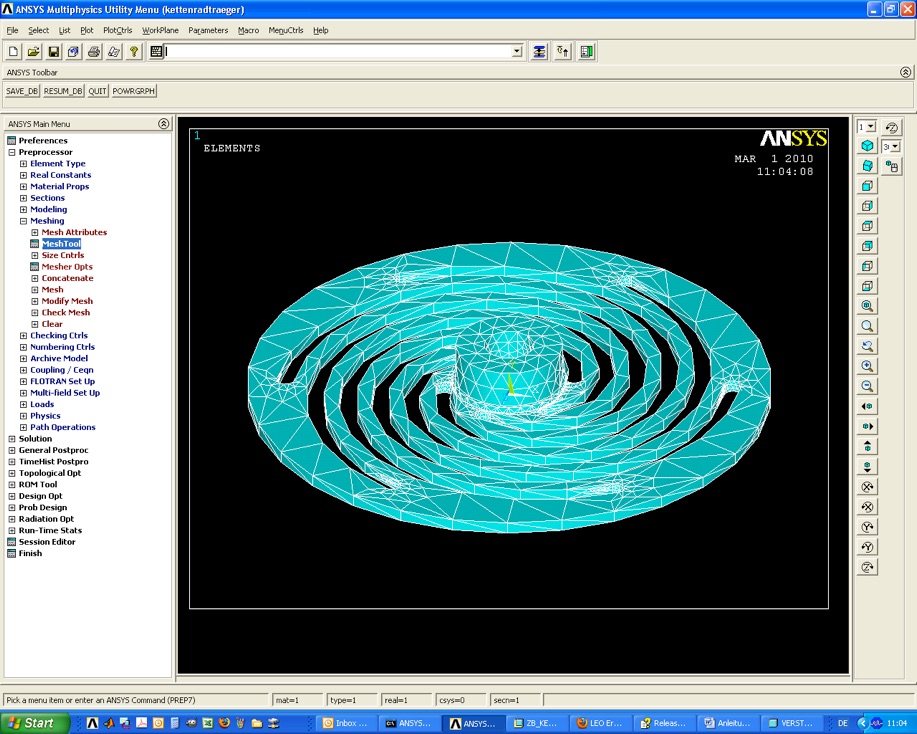The image size is (917, 734).
Task: Switch to Inbox taskbar window
Action: tap(346, 723)
